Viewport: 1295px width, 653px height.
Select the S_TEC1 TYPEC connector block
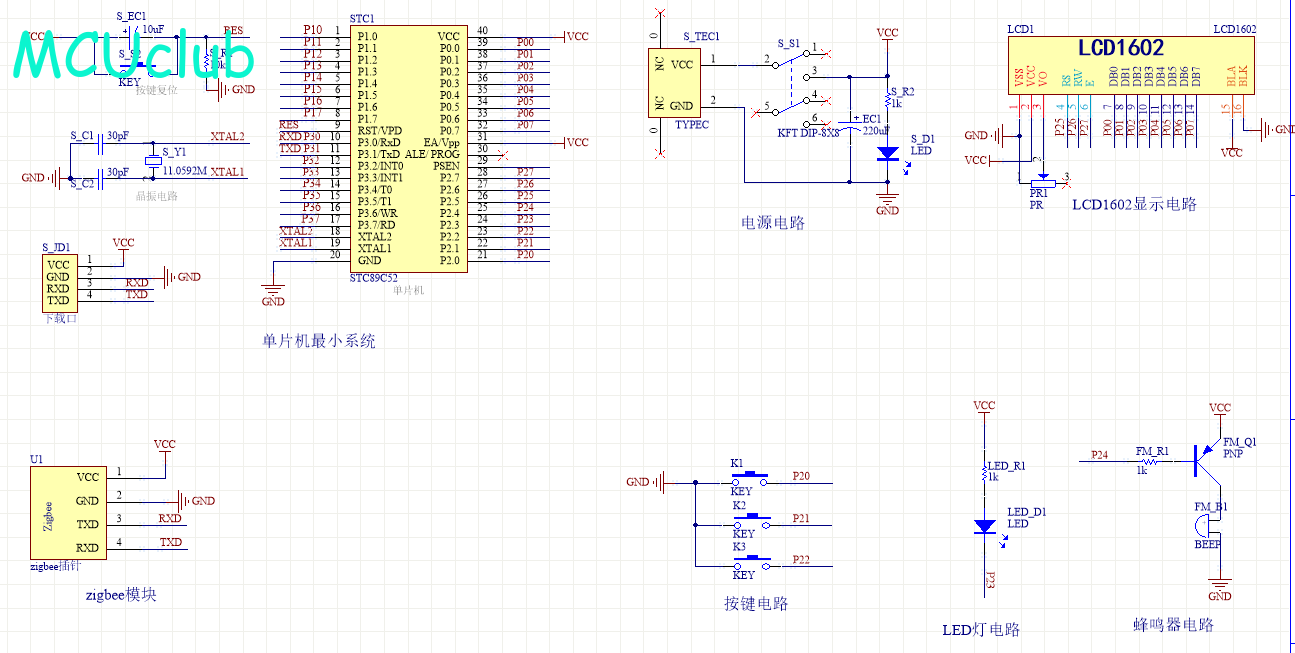(672, 84)
